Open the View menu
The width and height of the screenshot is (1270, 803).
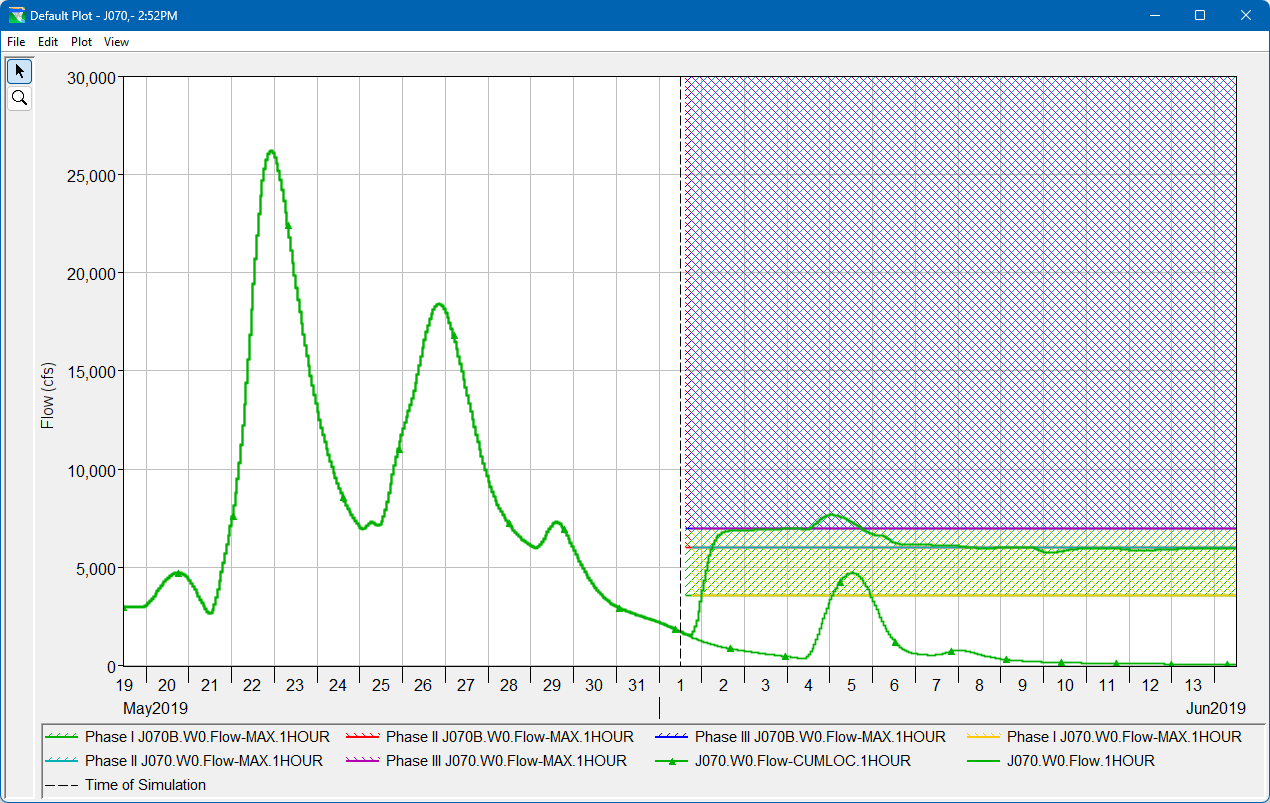pos(116,42)
